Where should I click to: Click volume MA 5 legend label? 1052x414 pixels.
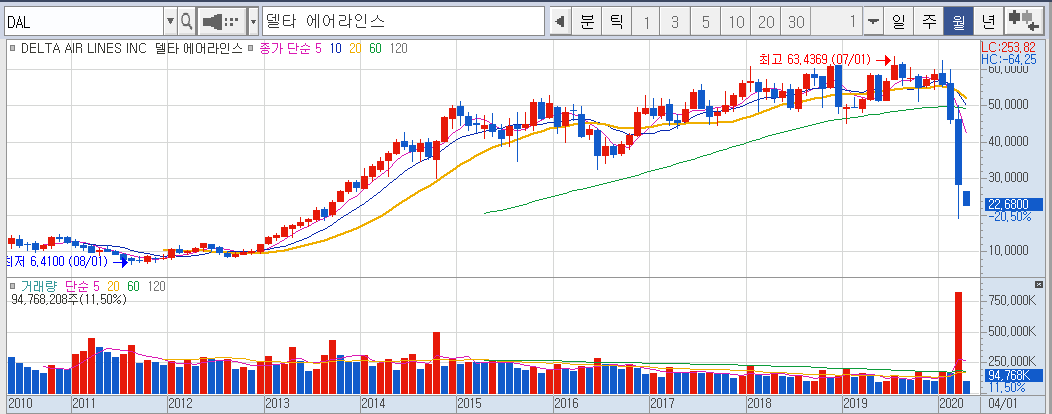pyautogui.click(x=96, y=286)
